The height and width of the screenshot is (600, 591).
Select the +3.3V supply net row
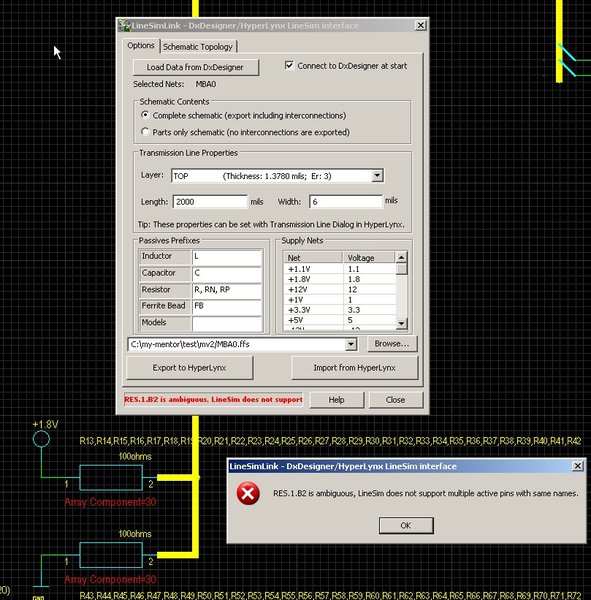pos(340,310)
